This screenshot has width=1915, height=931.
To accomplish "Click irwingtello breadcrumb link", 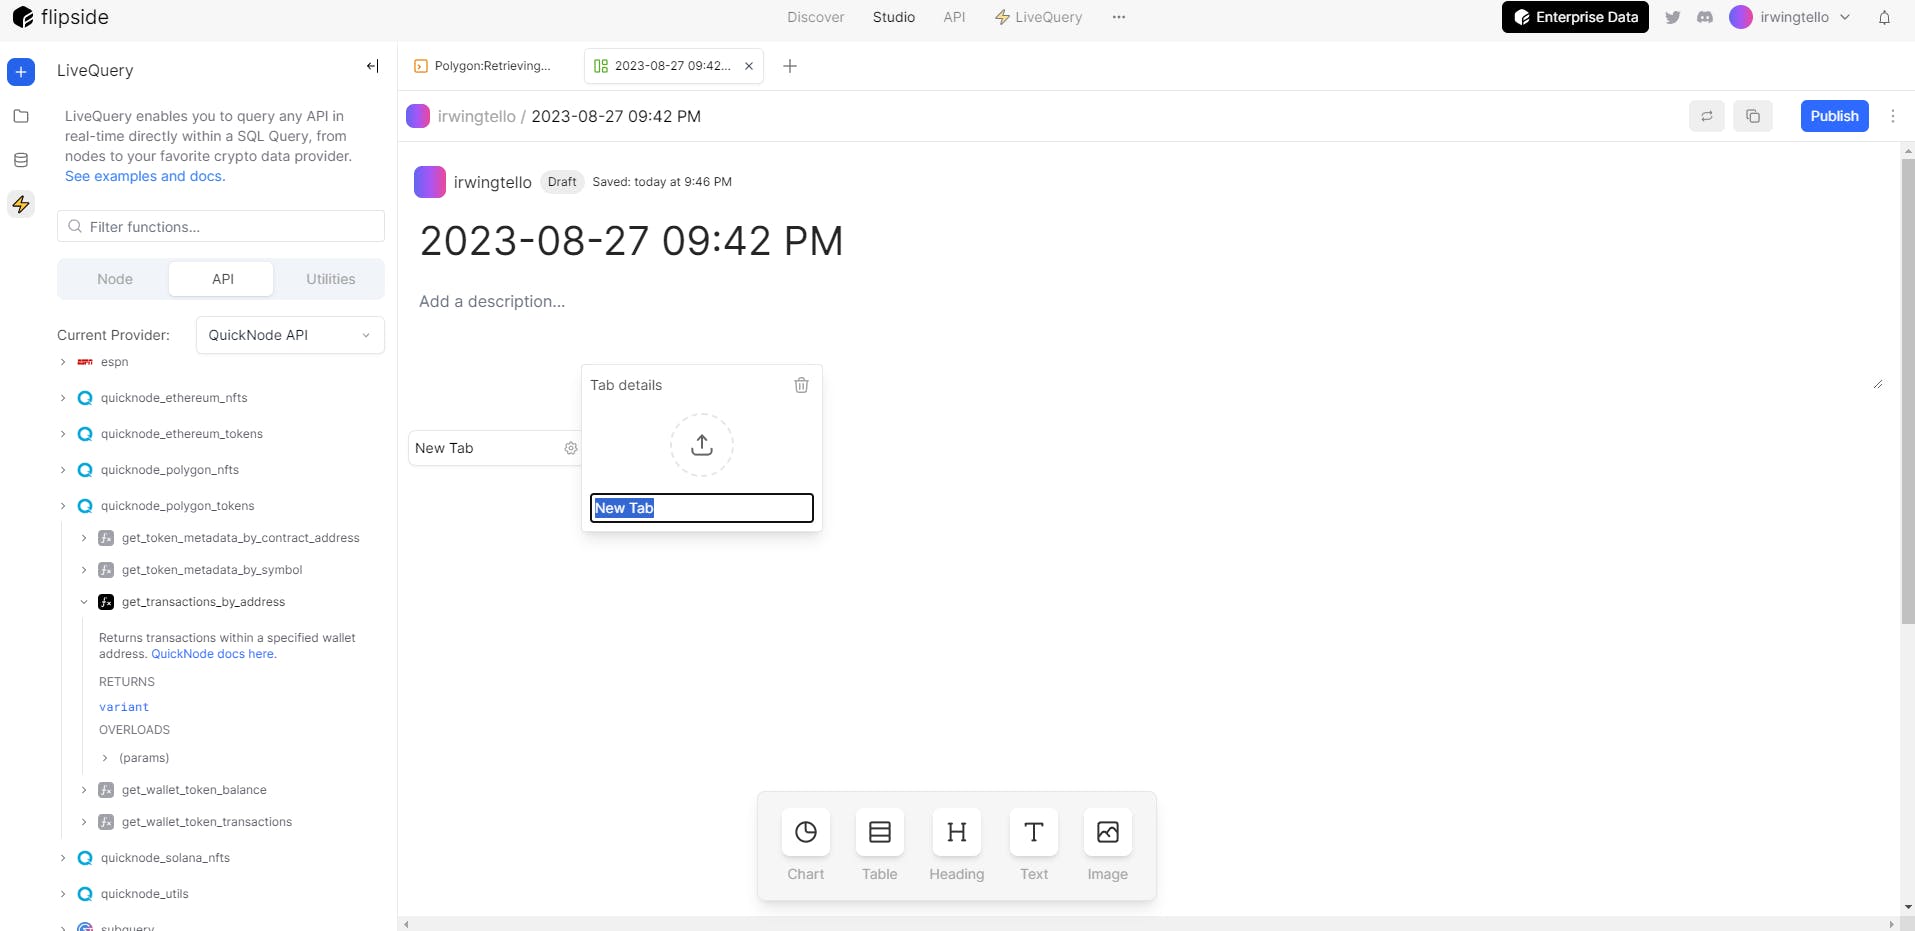I will point(476,116).
